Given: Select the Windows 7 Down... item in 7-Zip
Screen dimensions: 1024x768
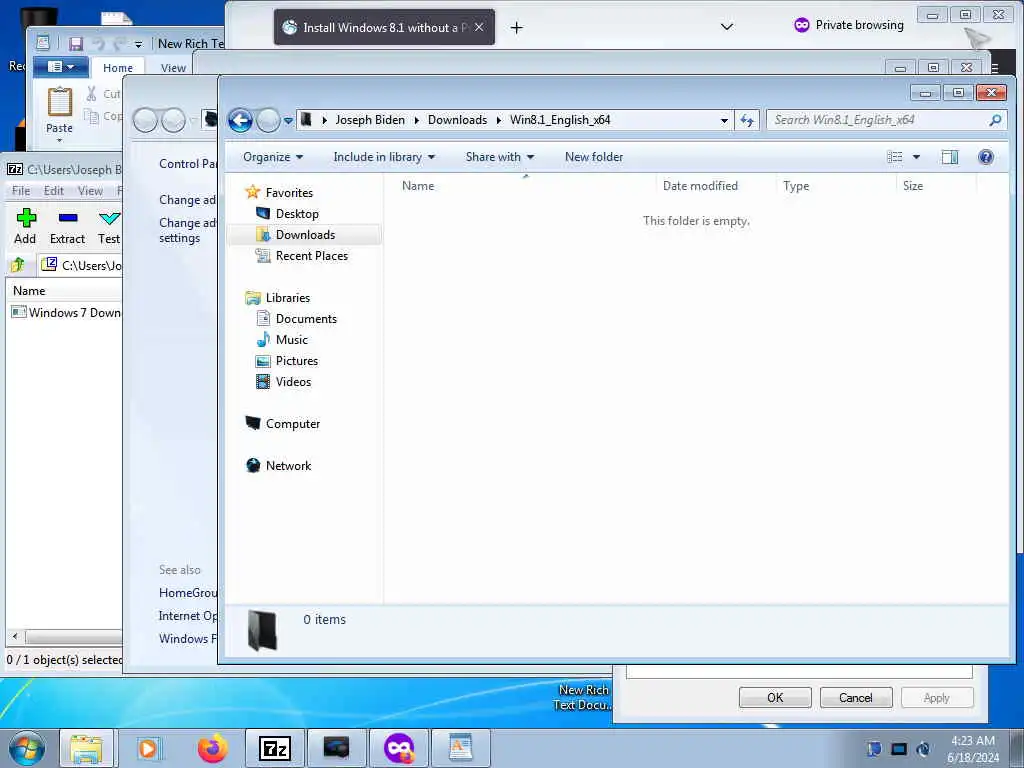Looking at the screenshot, I should coord(66,313).
